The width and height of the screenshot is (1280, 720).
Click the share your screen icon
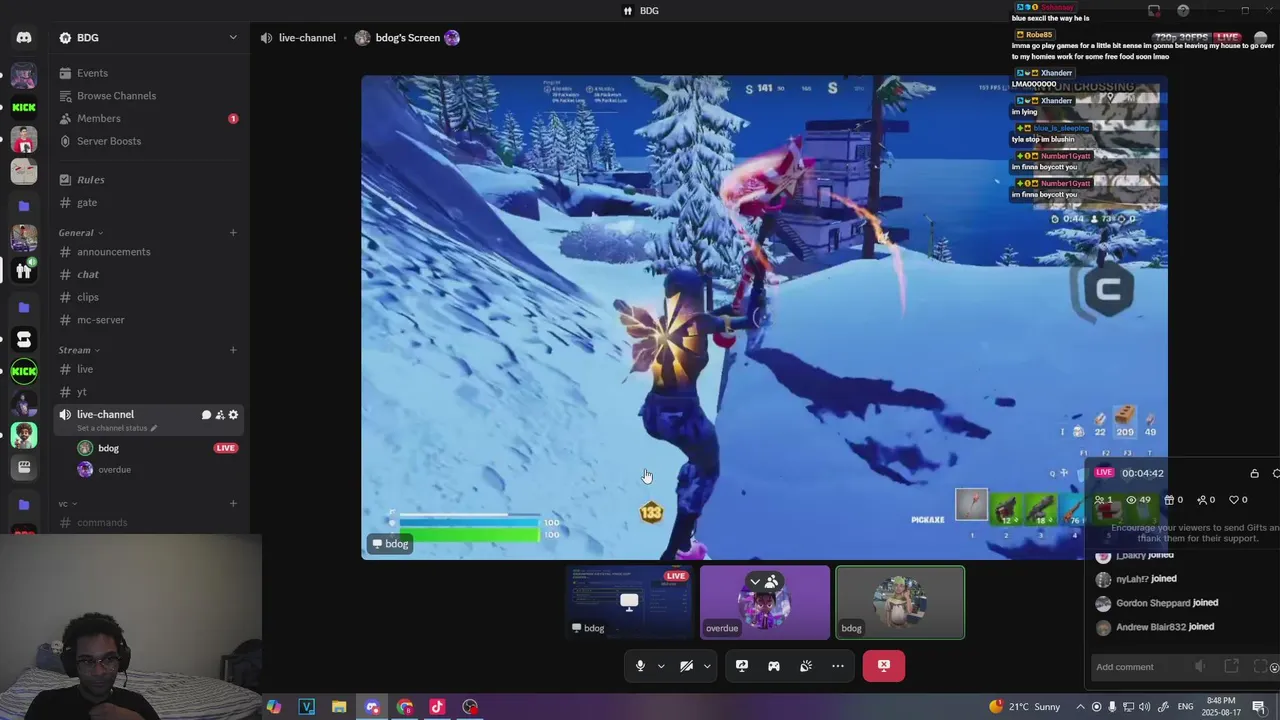pyautogui.click(x=742, y=666)
